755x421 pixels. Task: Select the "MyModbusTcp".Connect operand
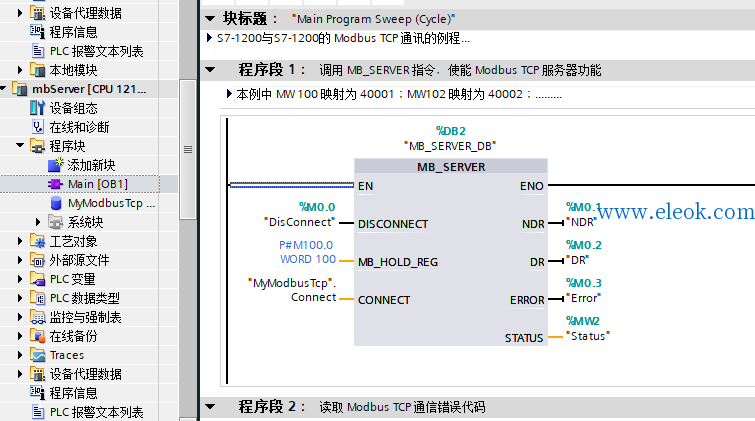292,290
